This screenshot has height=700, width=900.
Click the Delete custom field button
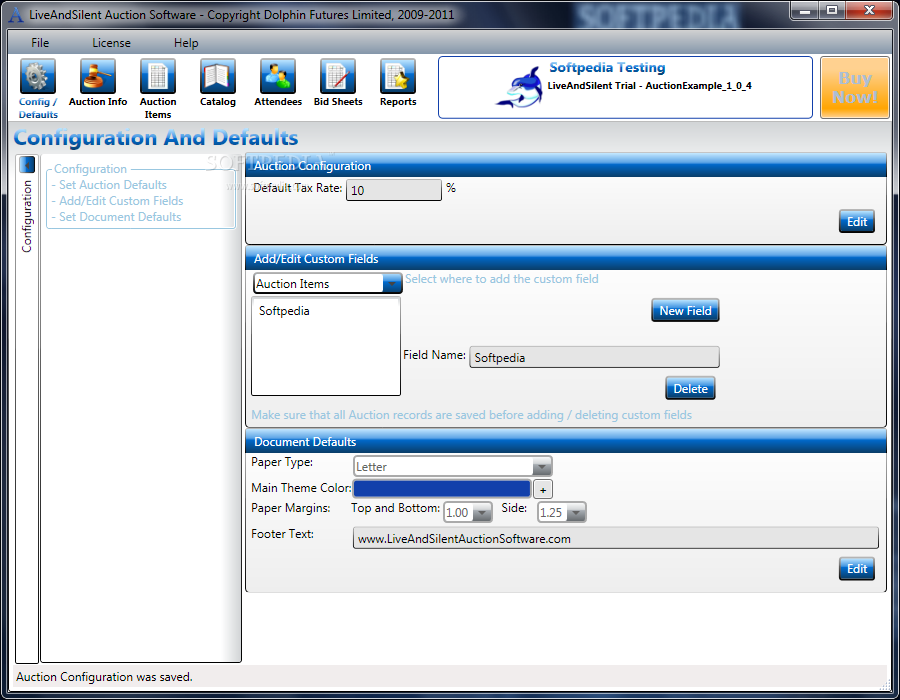click(690, 388)
